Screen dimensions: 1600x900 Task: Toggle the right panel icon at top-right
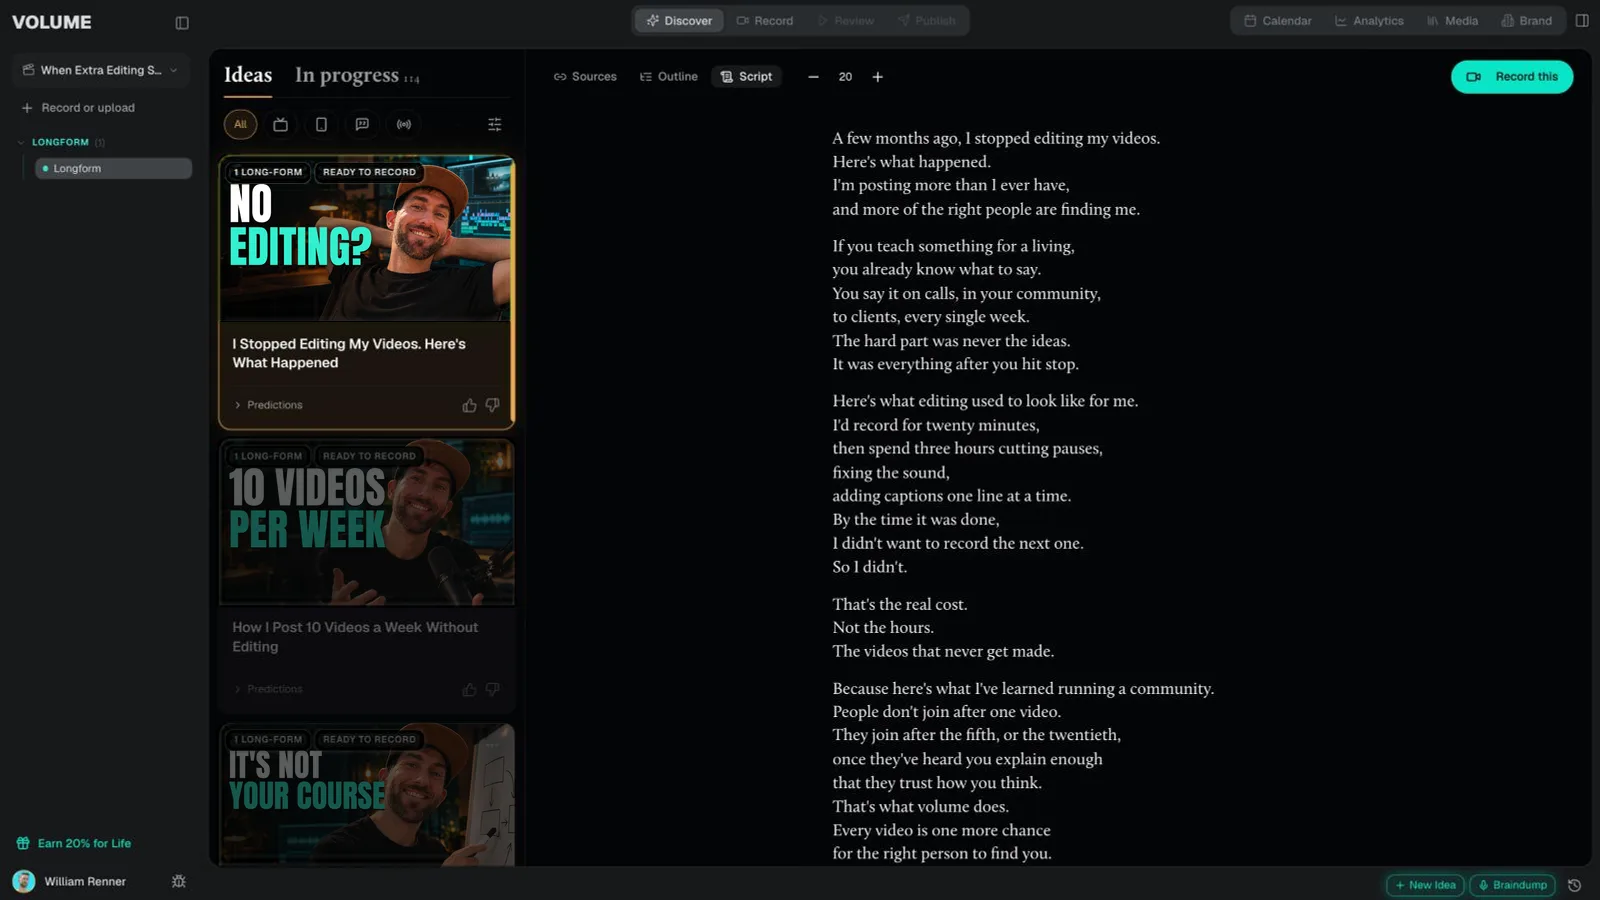(x=1582, y=20)
